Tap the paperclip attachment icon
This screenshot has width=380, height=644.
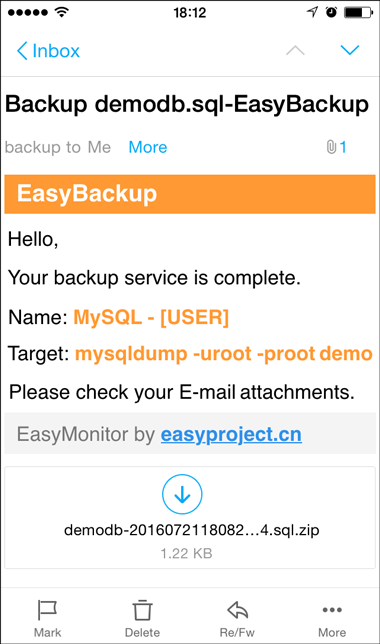click(x=331, y=147)
